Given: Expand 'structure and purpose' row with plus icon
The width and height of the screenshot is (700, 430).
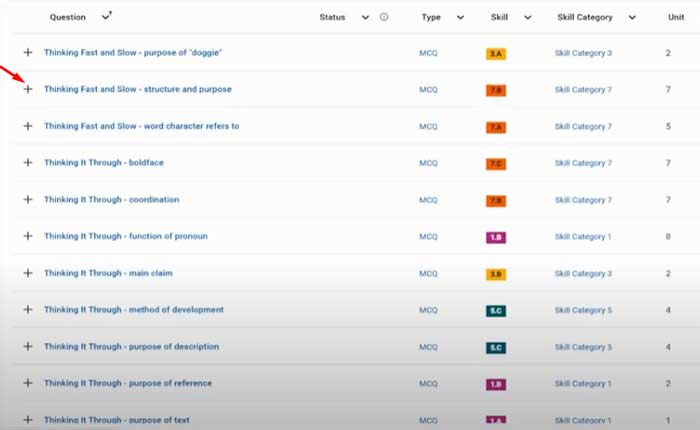Looking at the screenshot, I should (28, 89).
